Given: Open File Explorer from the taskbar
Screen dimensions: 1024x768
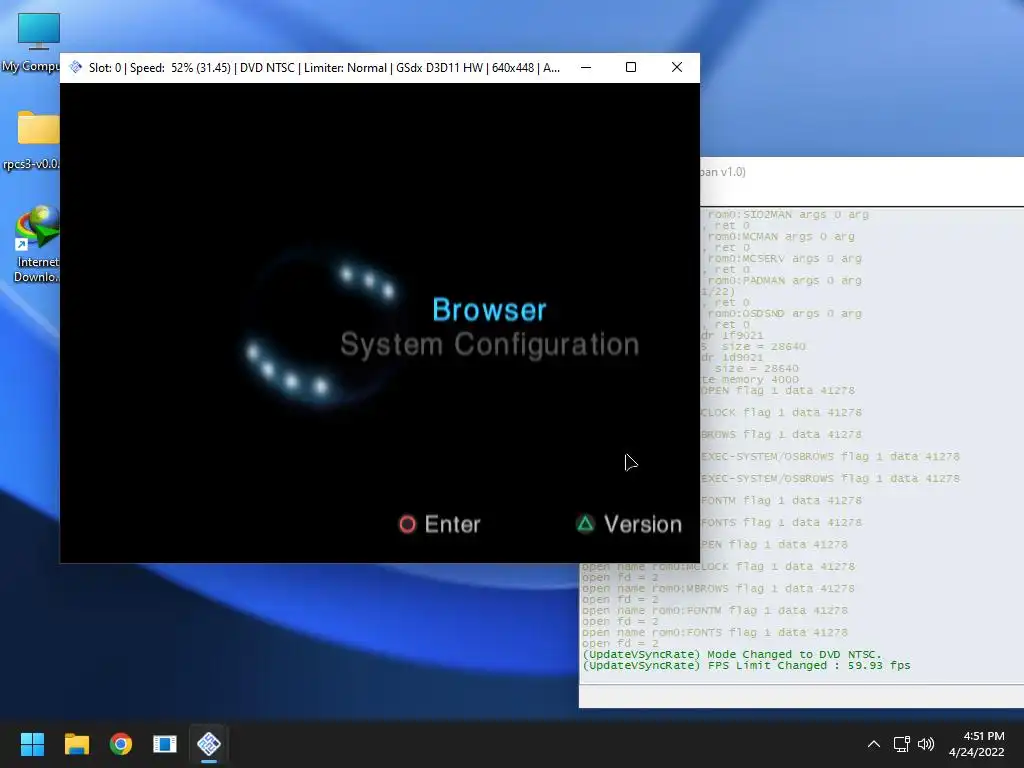Looking at the screenshot, I should (x=76, y=744).
